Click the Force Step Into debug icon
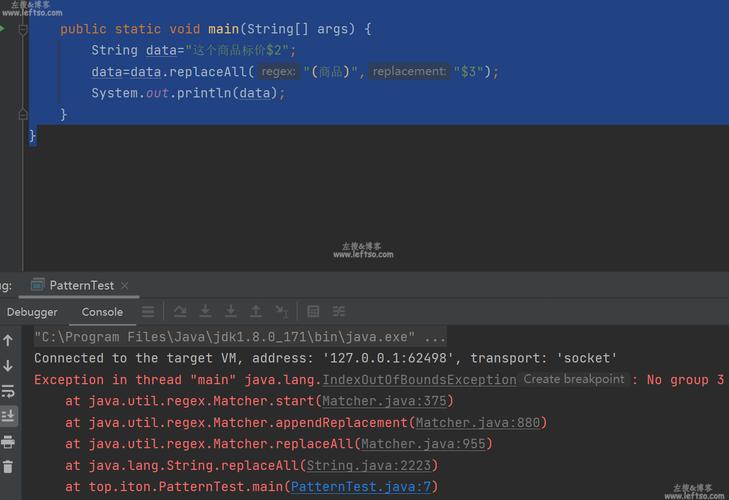The width and height of the screenshot is (729, 500). click(x=231, y=311)
